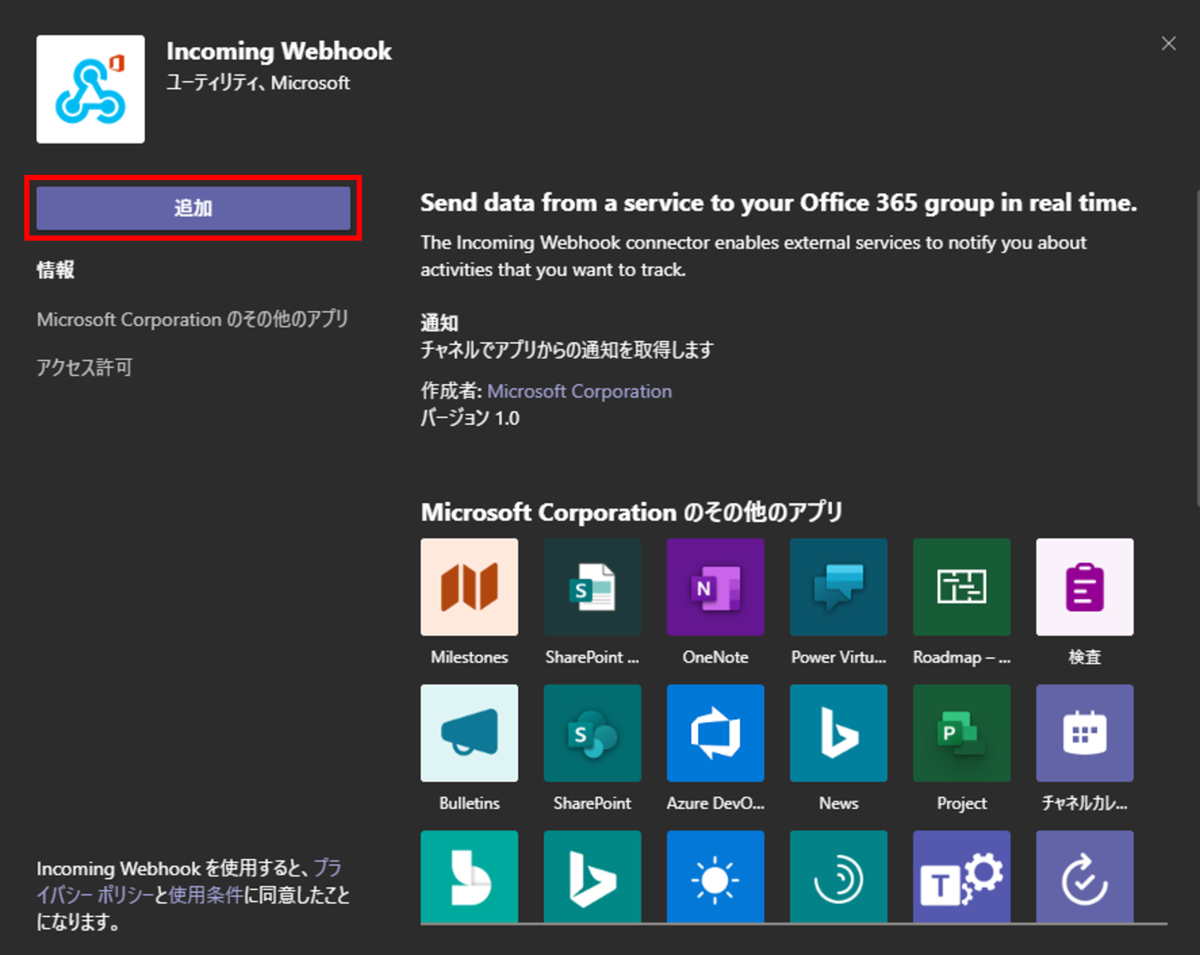Close the Incoming Webhook dialog

coord(1168,43)
